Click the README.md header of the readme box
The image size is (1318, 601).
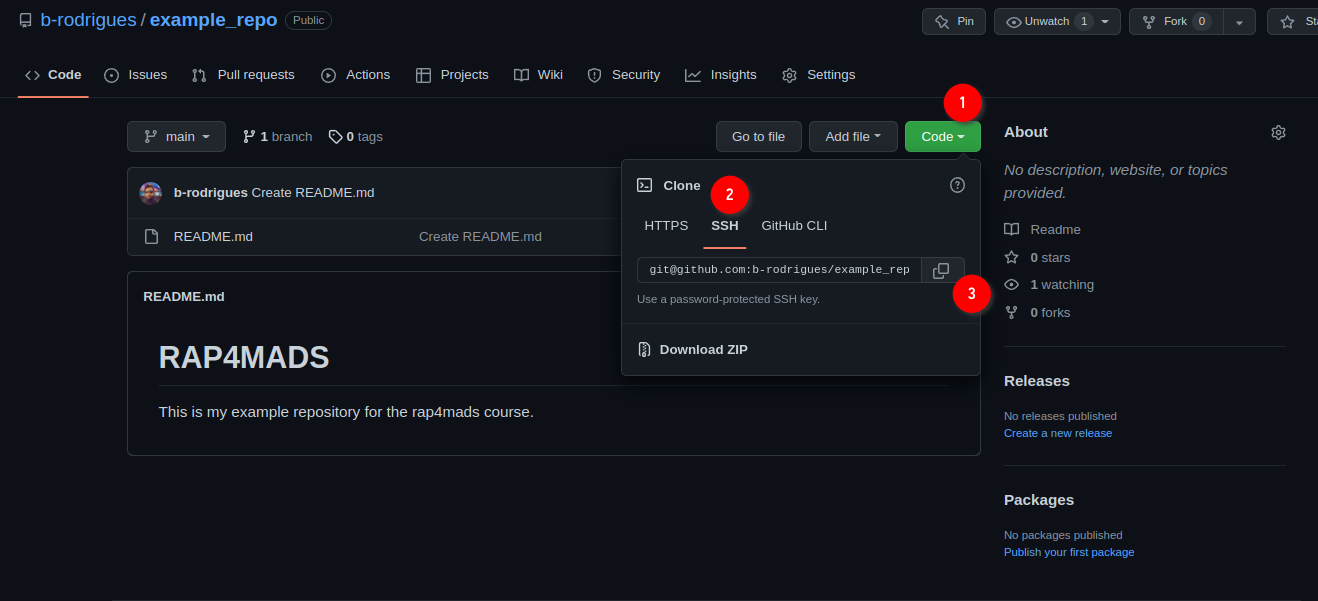[x=184, y=297]
